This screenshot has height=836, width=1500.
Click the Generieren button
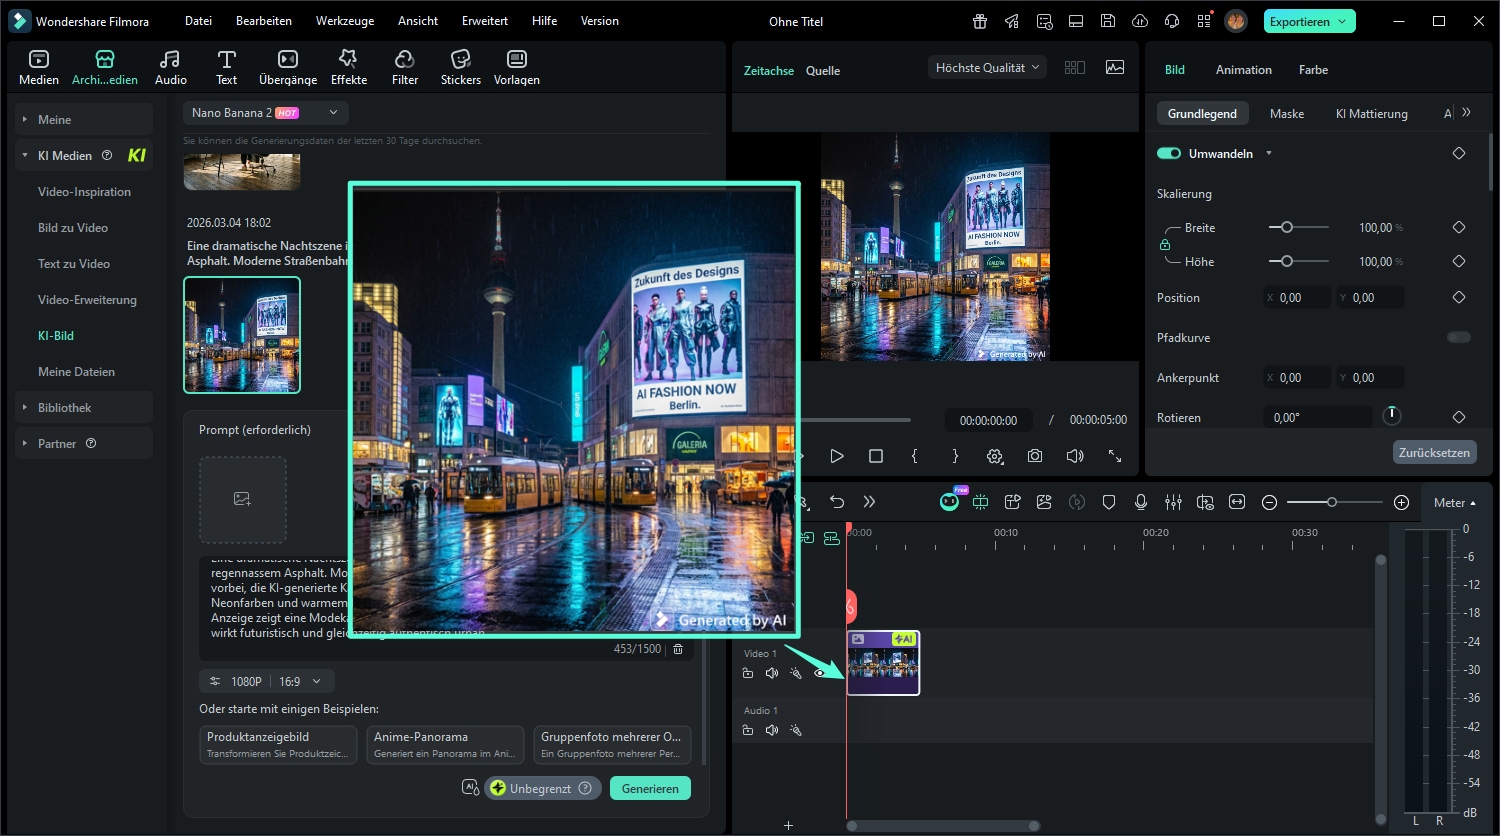(x=650, y=788)
